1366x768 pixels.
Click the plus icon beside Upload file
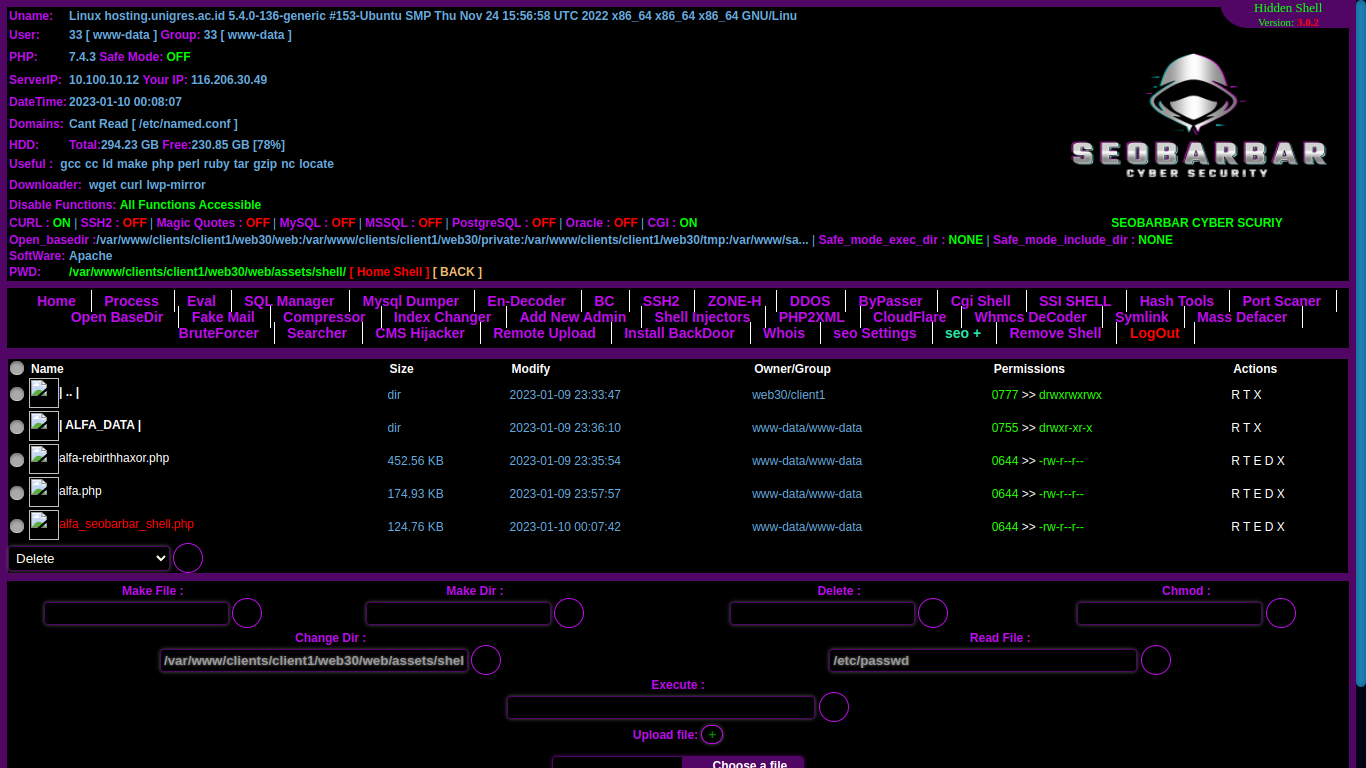(x=712, y=735)
